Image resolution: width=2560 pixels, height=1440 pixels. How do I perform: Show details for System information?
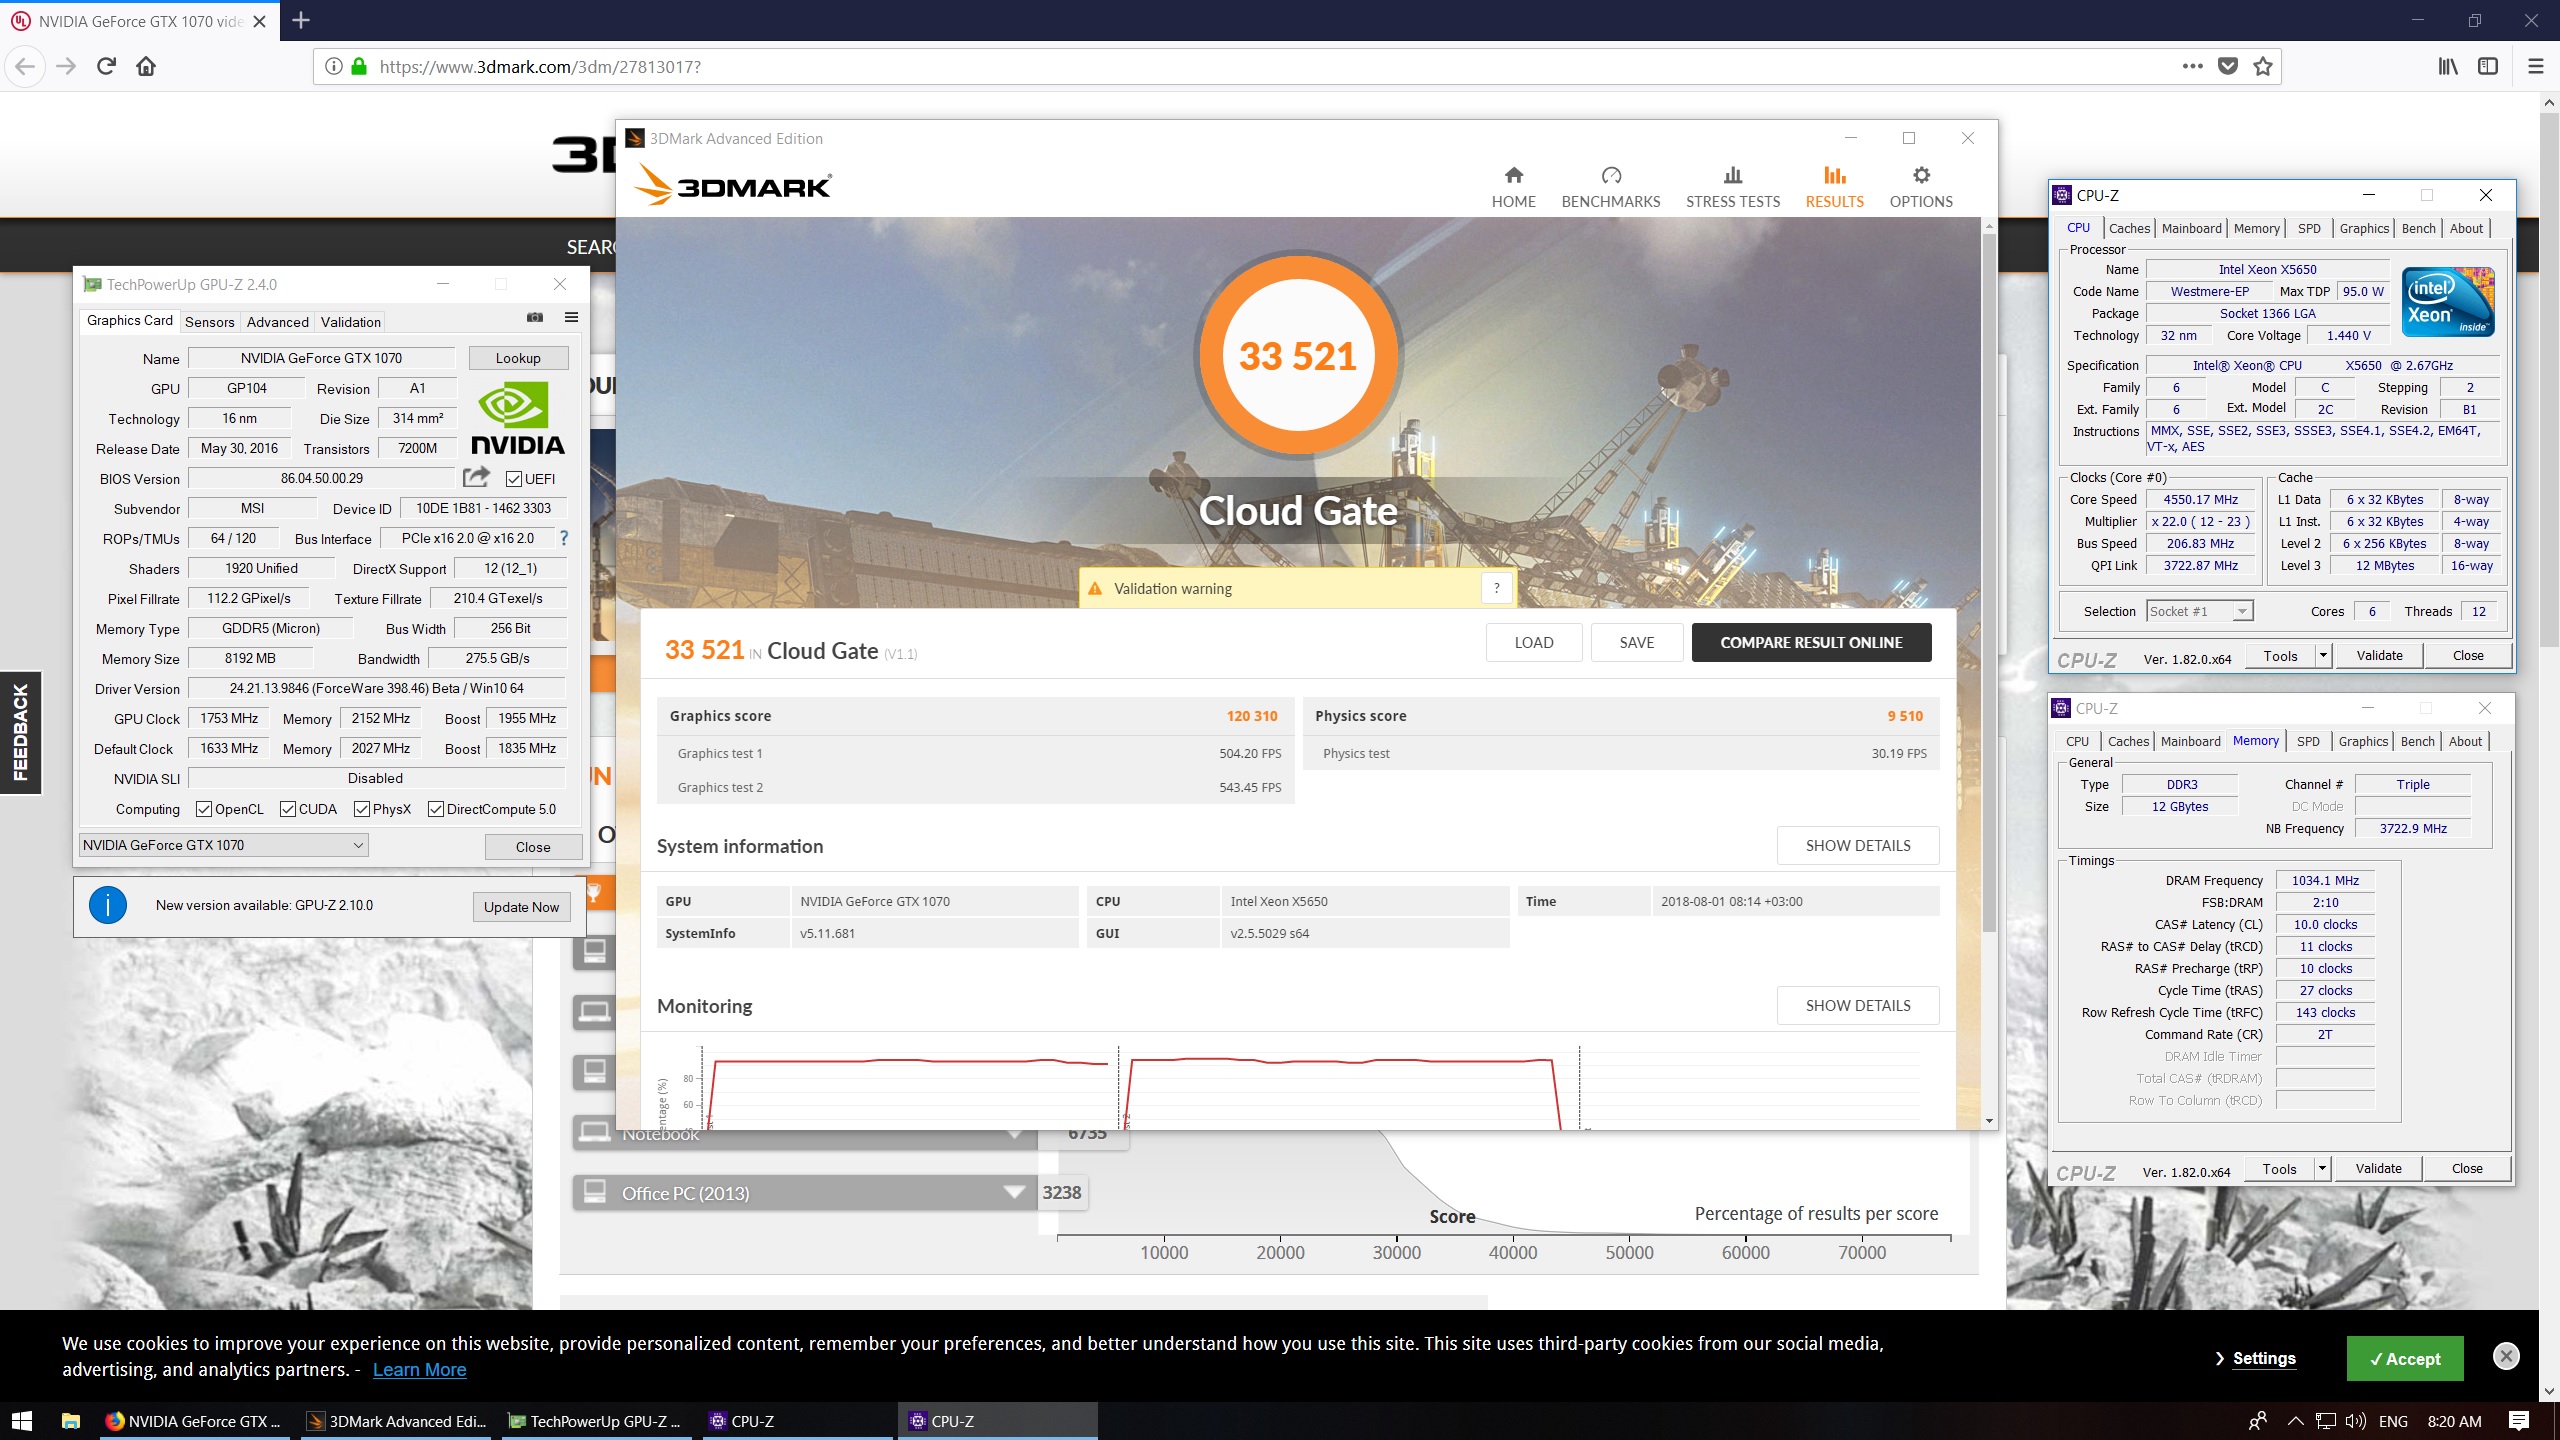[x=1857, y=845]
